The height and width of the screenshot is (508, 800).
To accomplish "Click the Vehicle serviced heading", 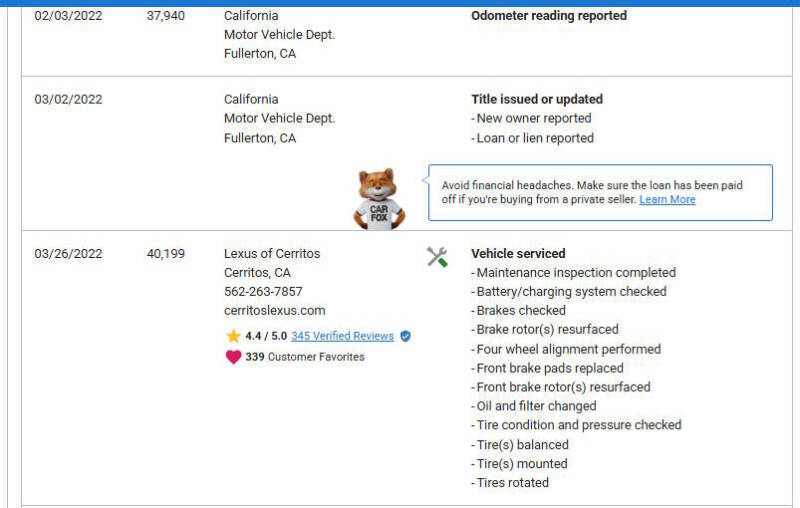I will (518, 254).
